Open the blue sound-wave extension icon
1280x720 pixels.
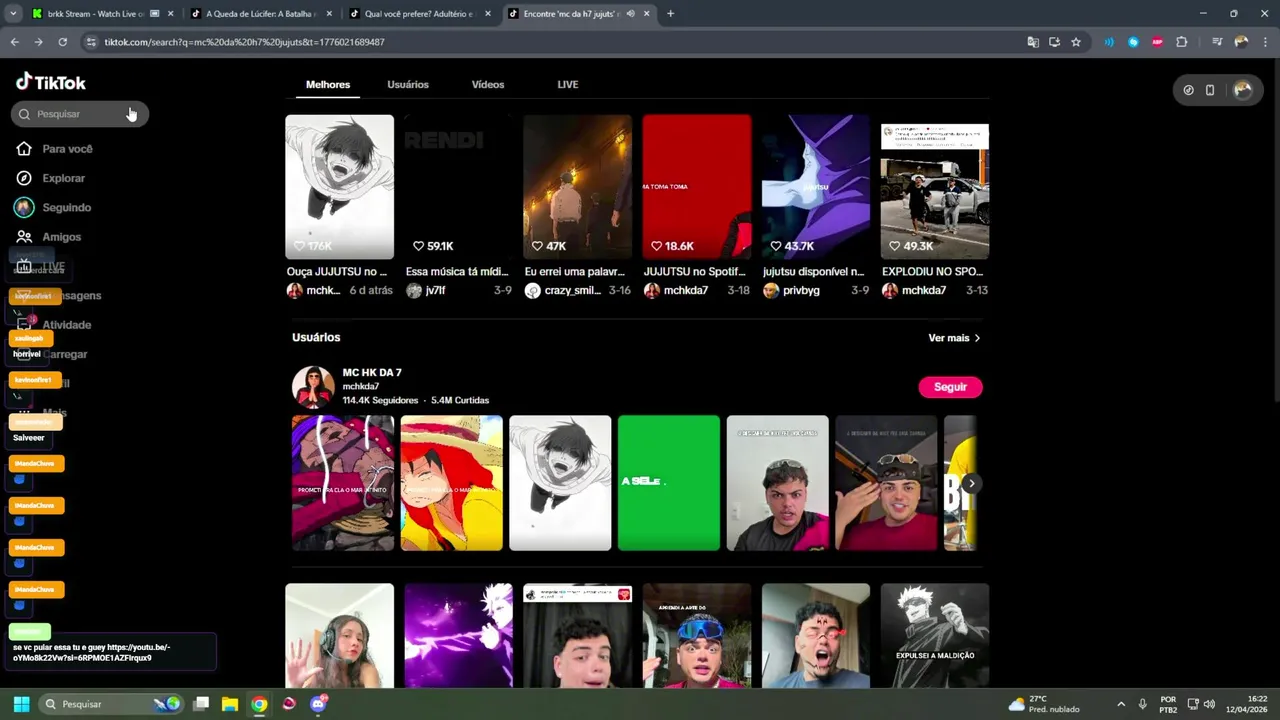(1109, 42)
